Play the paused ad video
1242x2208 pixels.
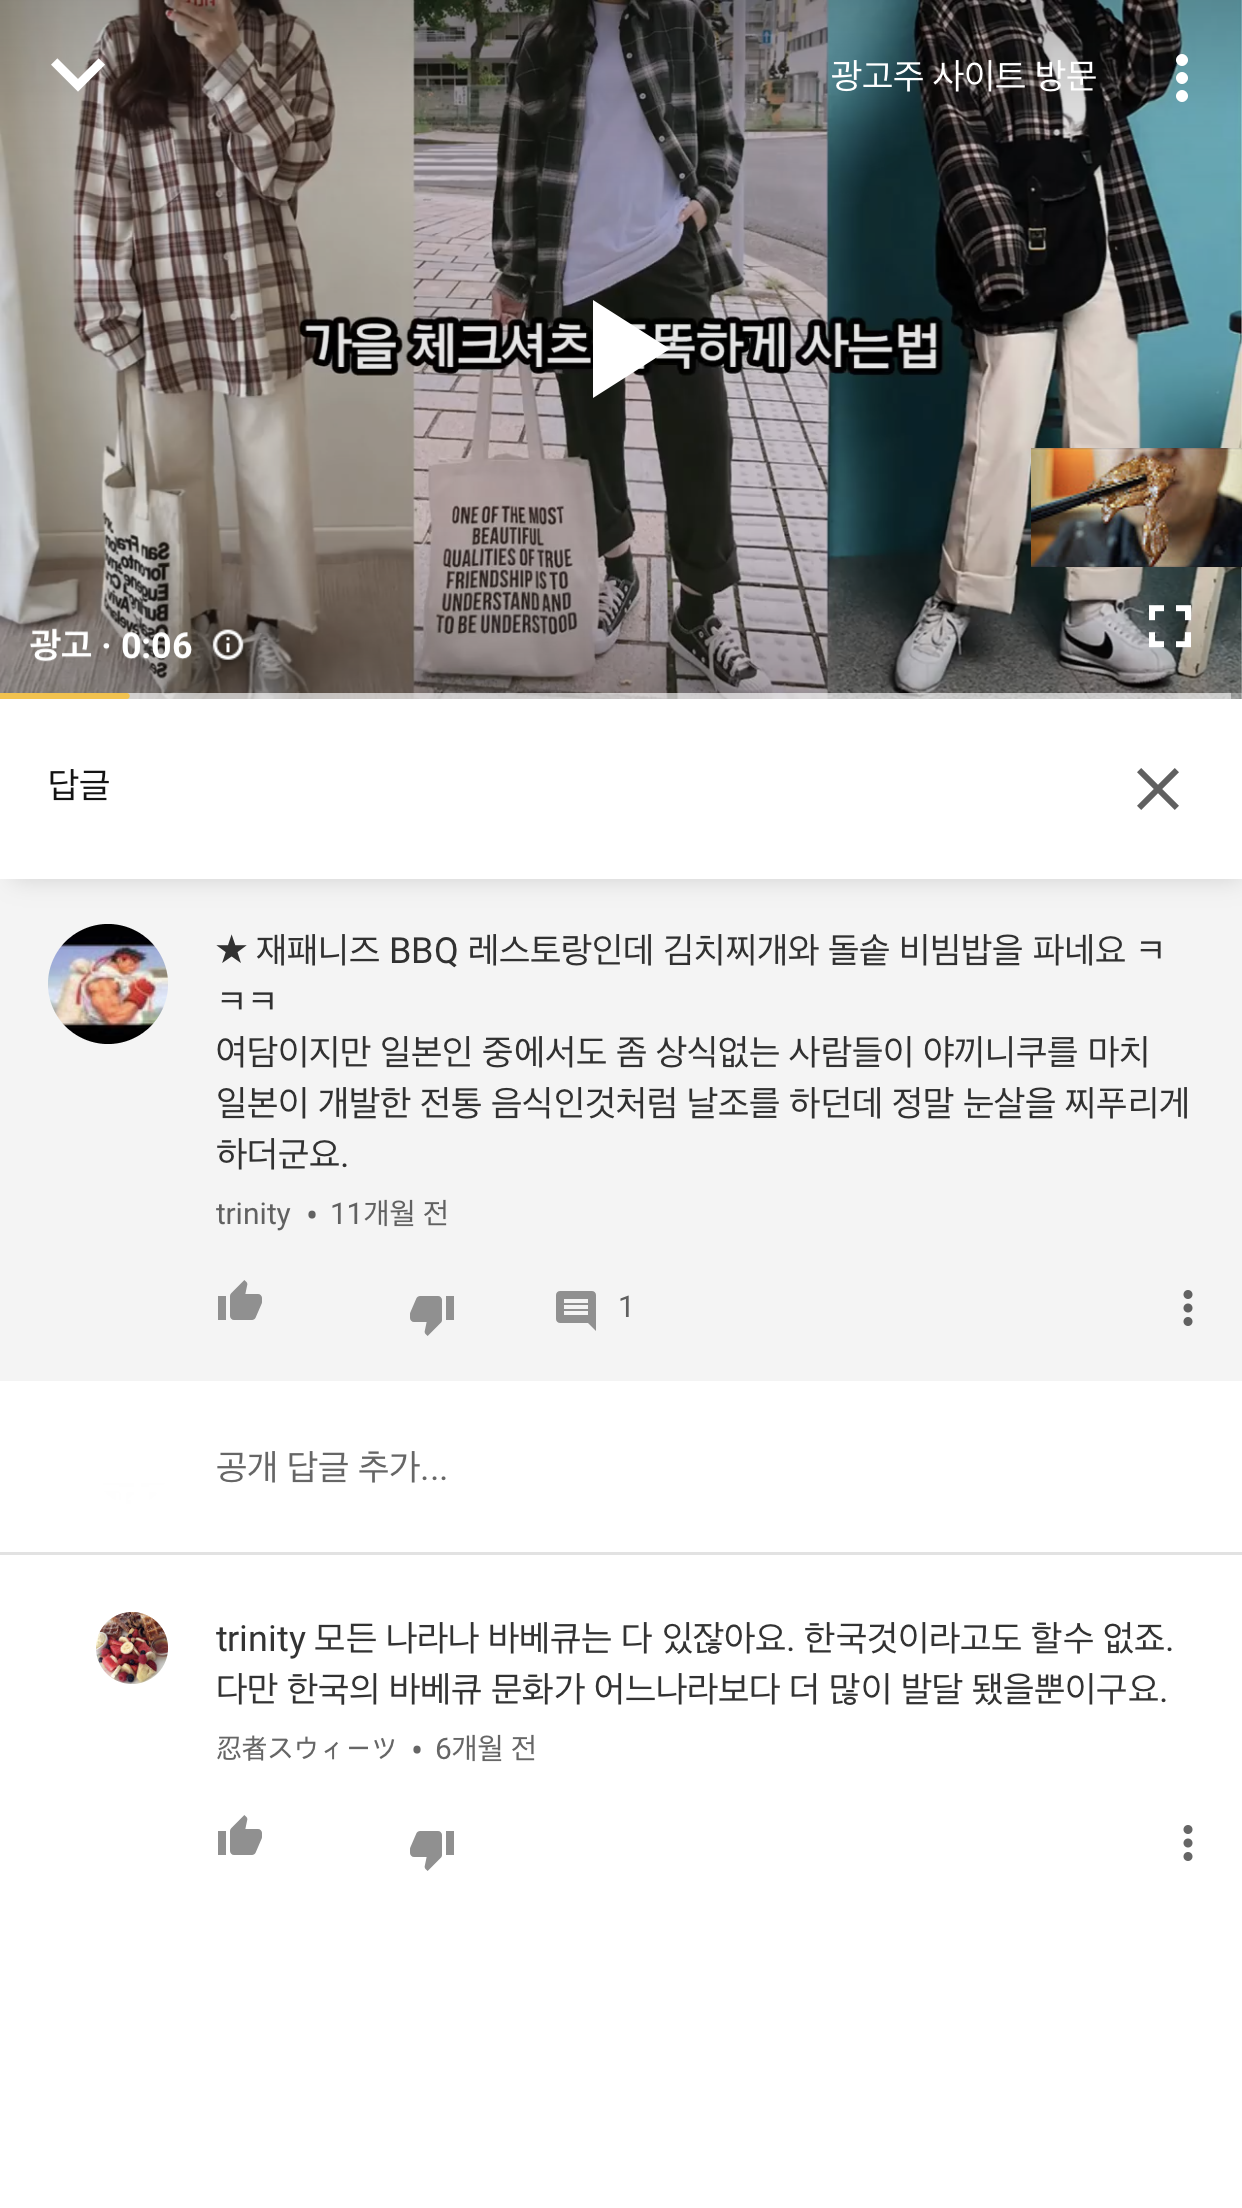[x=621, y=348]
